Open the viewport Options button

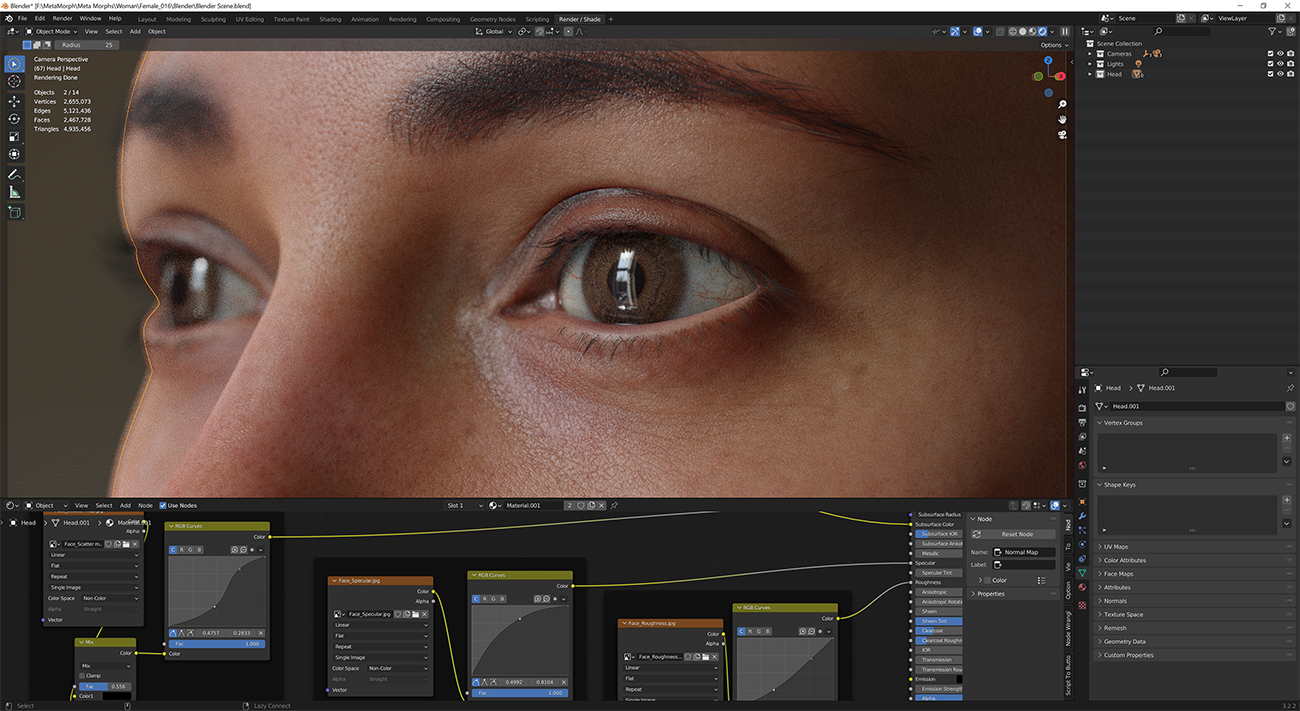point(1052,45)
